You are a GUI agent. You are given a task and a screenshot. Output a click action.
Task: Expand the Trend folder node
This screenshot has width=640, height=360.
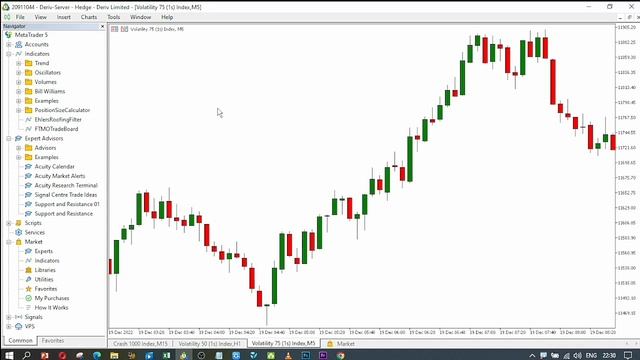click(x=18, y=63)
